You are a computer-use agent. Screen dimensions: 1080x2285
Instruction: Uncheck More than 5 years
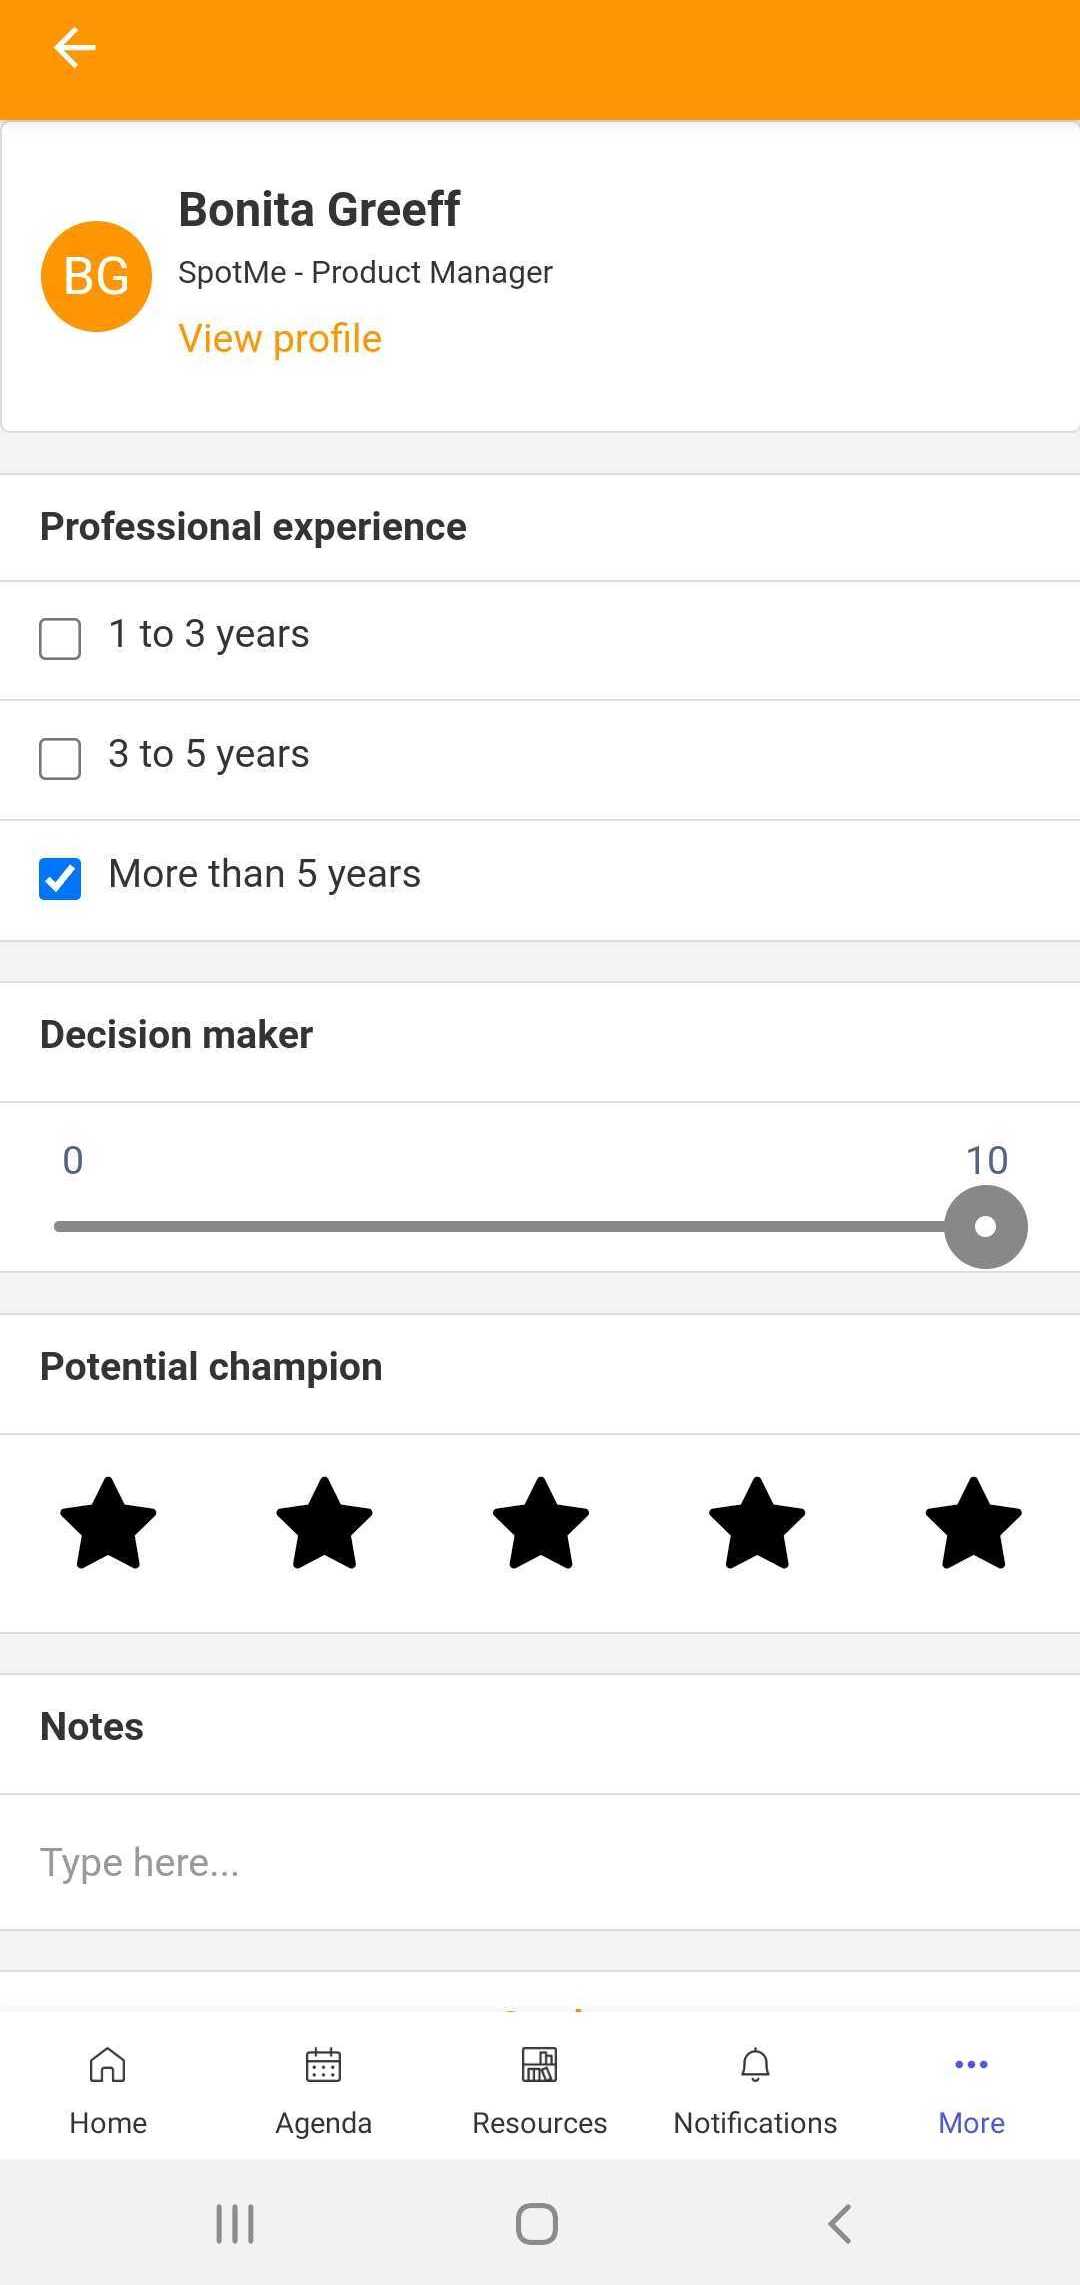coord(60,878)
